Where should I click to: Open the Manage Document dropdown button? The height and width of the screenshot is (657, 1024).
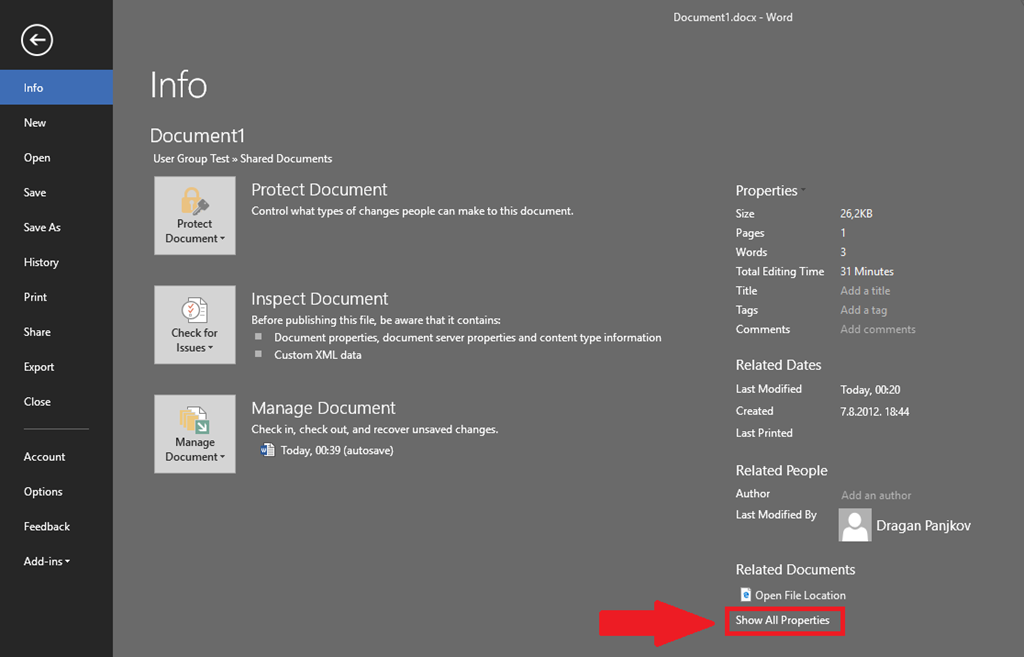click(195, 434)
